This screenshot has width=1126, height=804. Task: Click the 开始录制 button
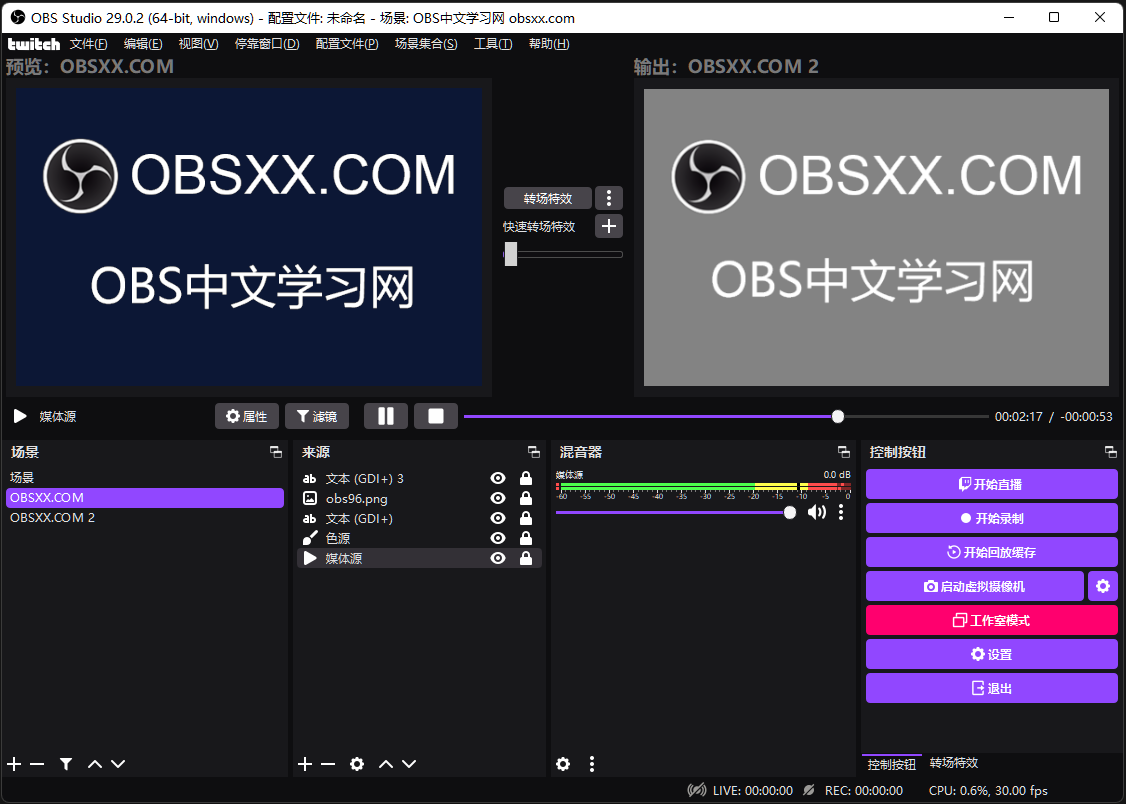[992, 518]
